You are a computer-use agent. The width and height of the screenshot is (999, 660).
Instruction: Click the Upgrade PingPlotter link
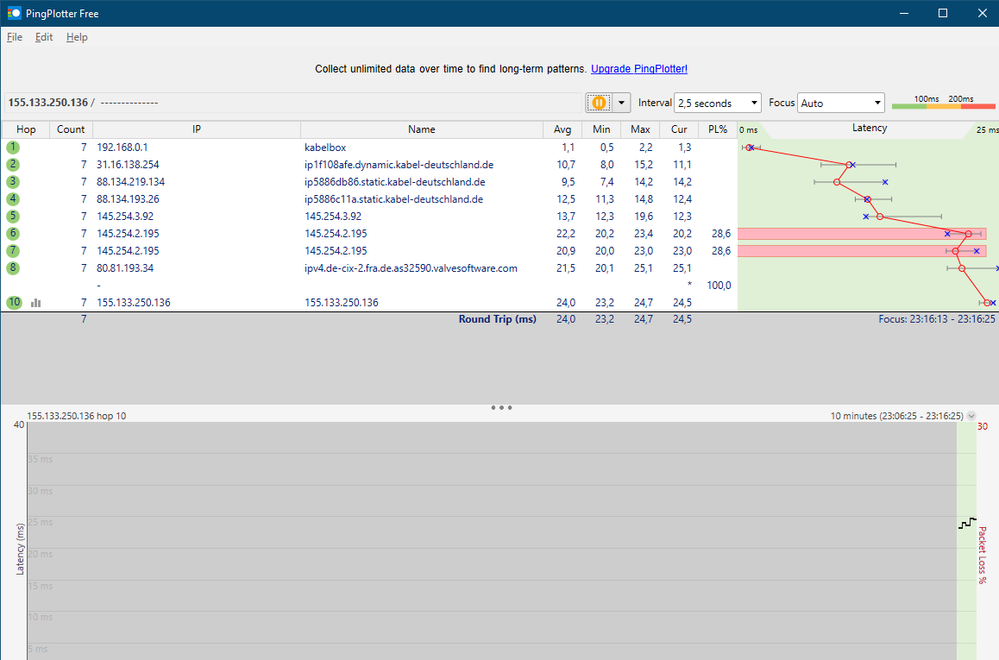coord(638,68)
